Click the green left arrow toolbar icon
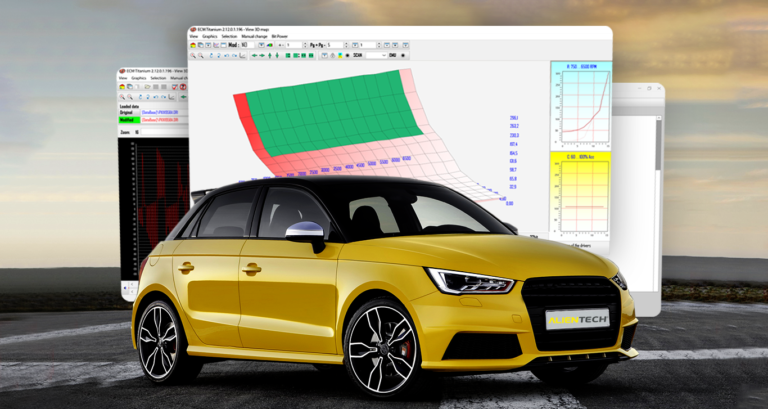Viewport: 768px width, 409px height. (254, 55)
